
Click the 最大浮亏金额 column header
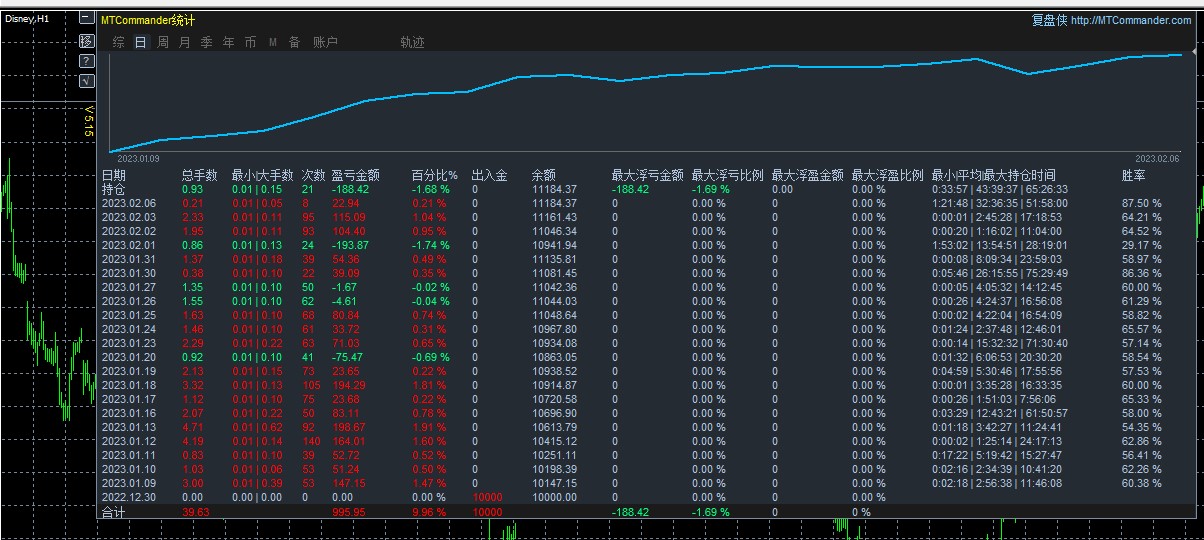[647, 175]
